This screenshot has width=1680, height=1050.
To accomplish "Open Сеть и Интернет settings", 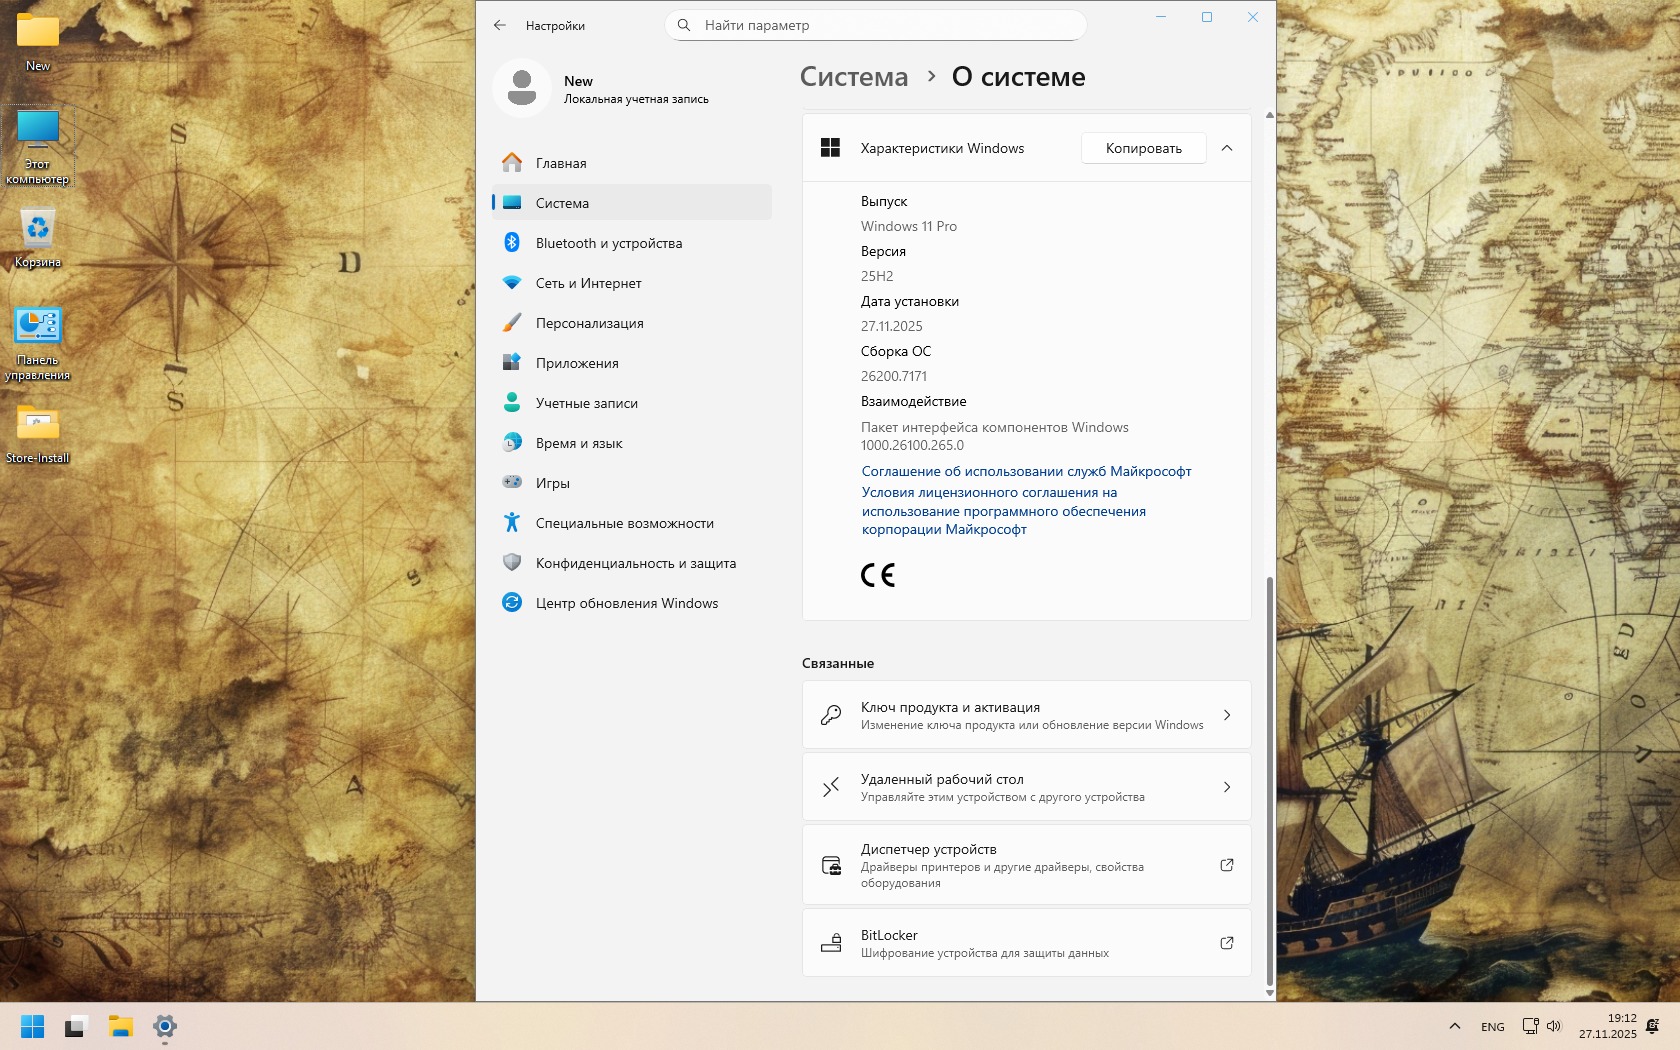I will coord(588,283).
